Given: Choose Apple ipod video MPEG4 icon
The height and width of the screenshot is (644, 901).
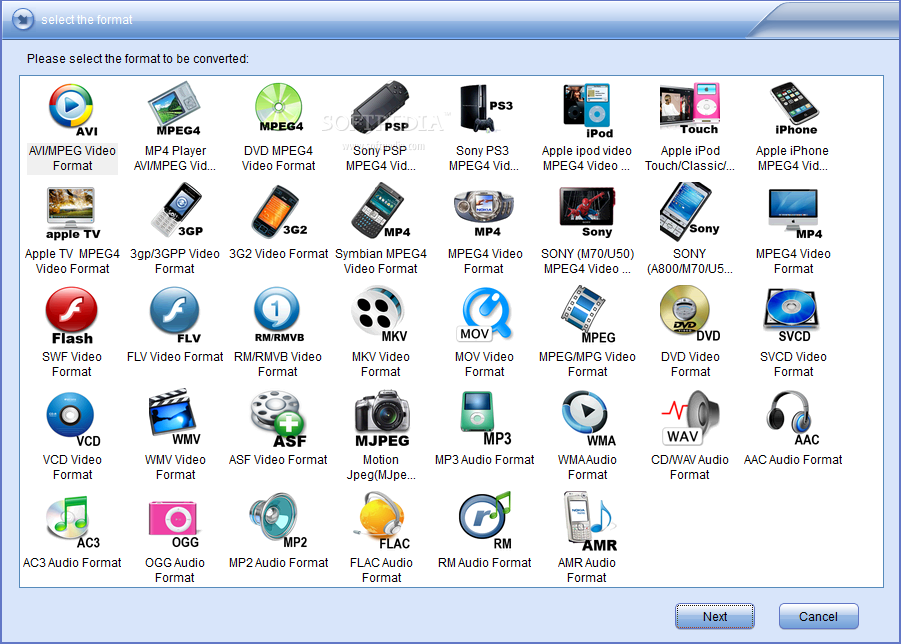Looking at the screenshot, I should [587, 110].
